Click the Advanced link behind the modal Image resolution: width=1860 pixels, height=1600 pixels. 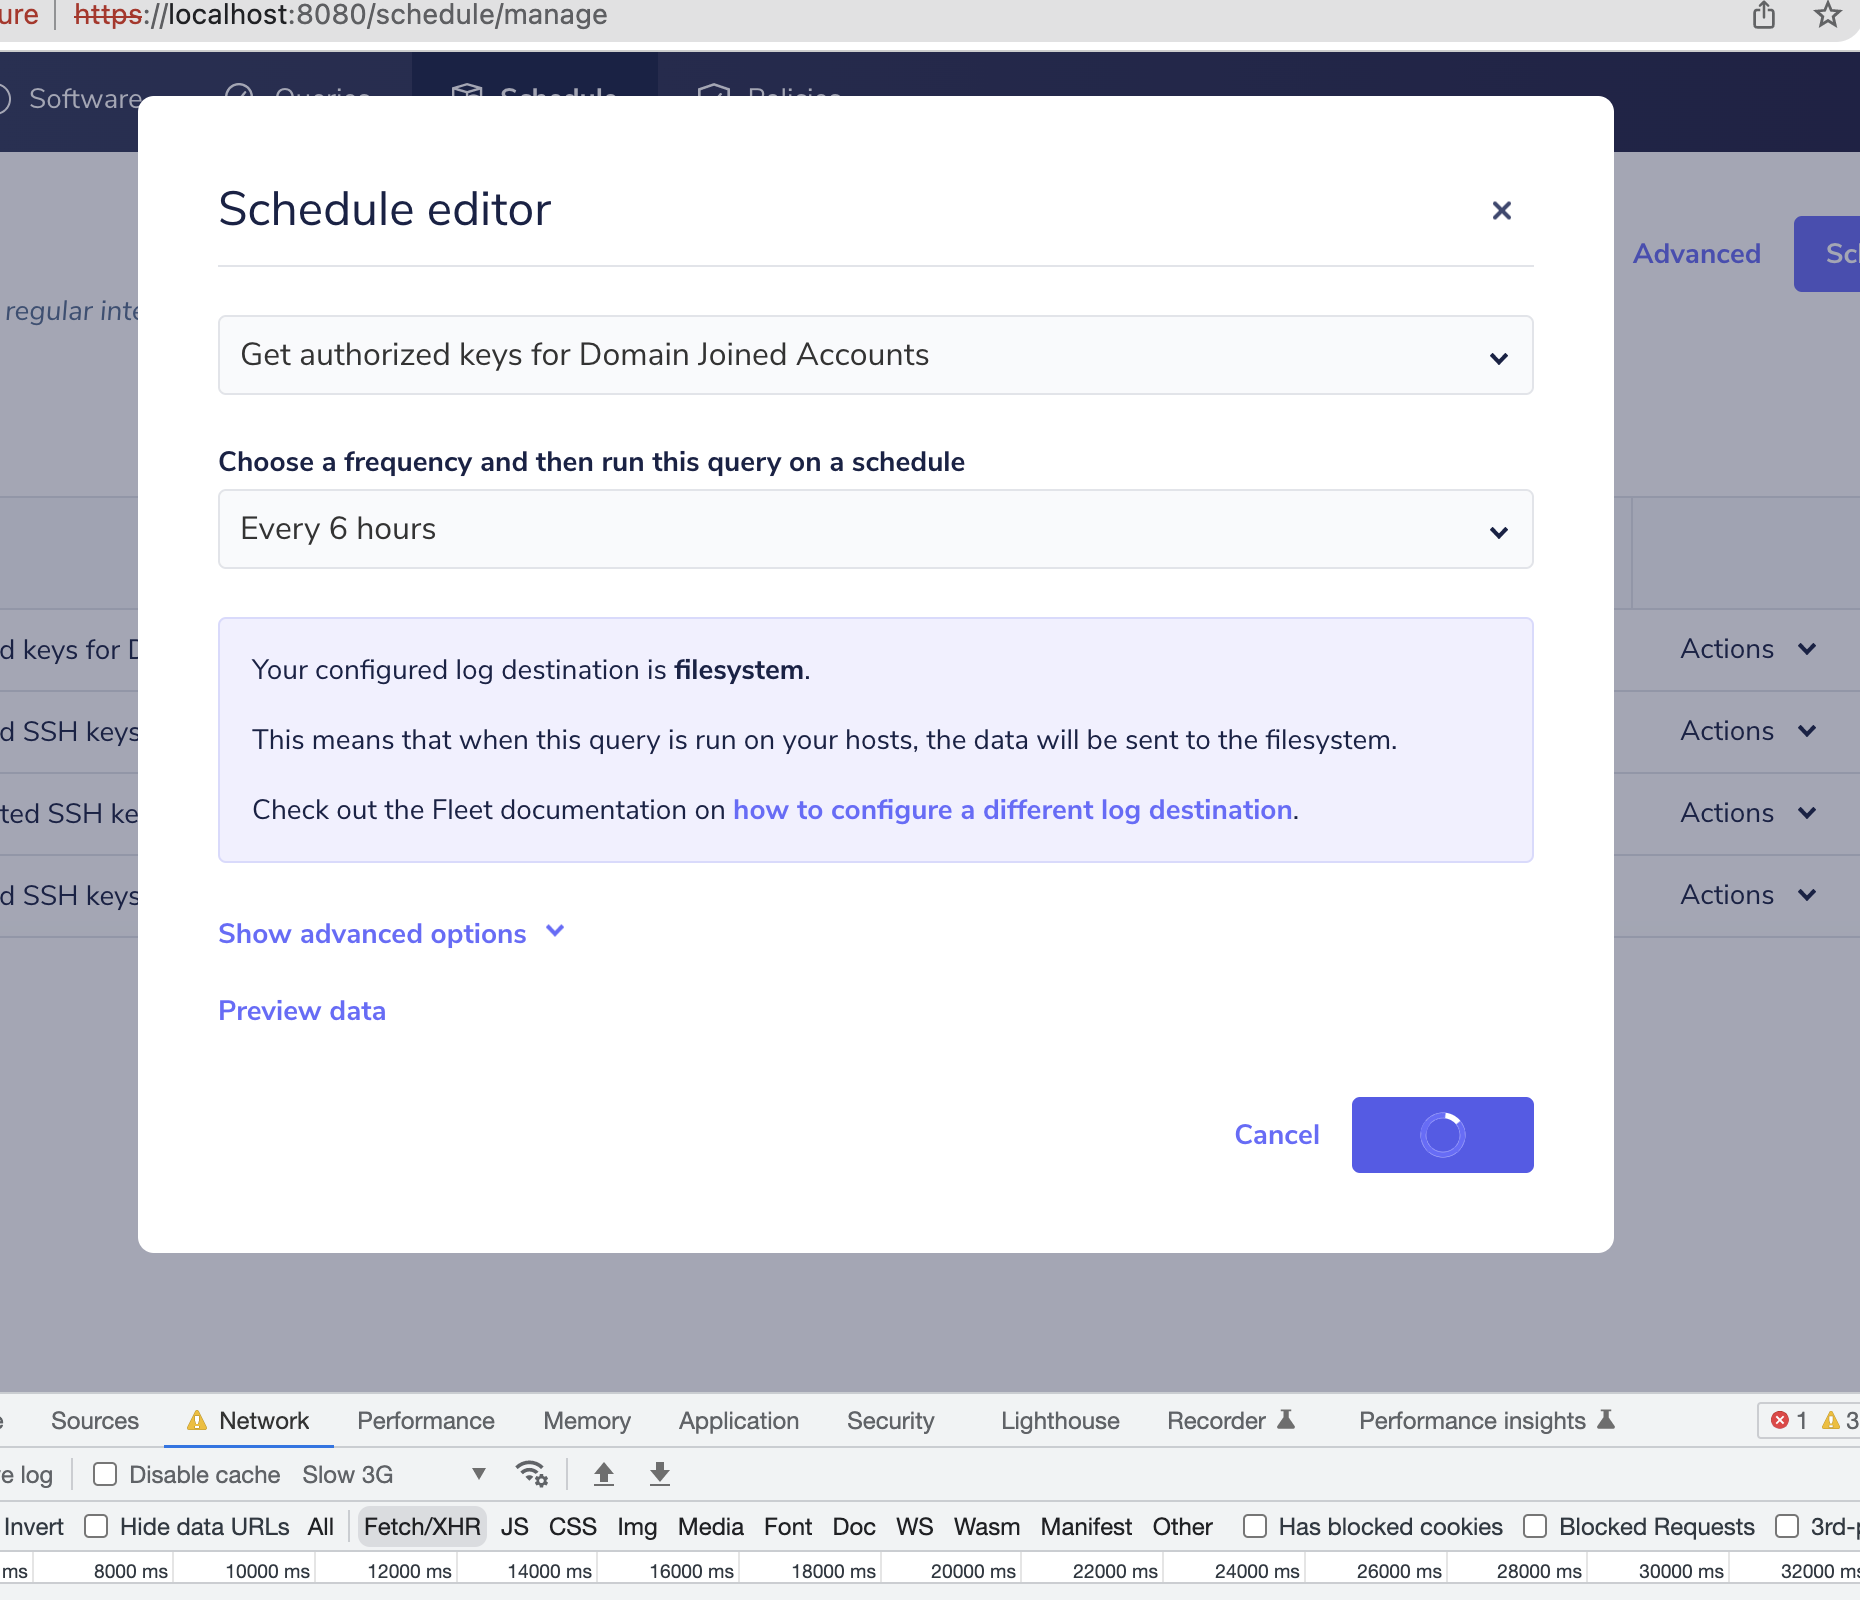point(1696,254)
